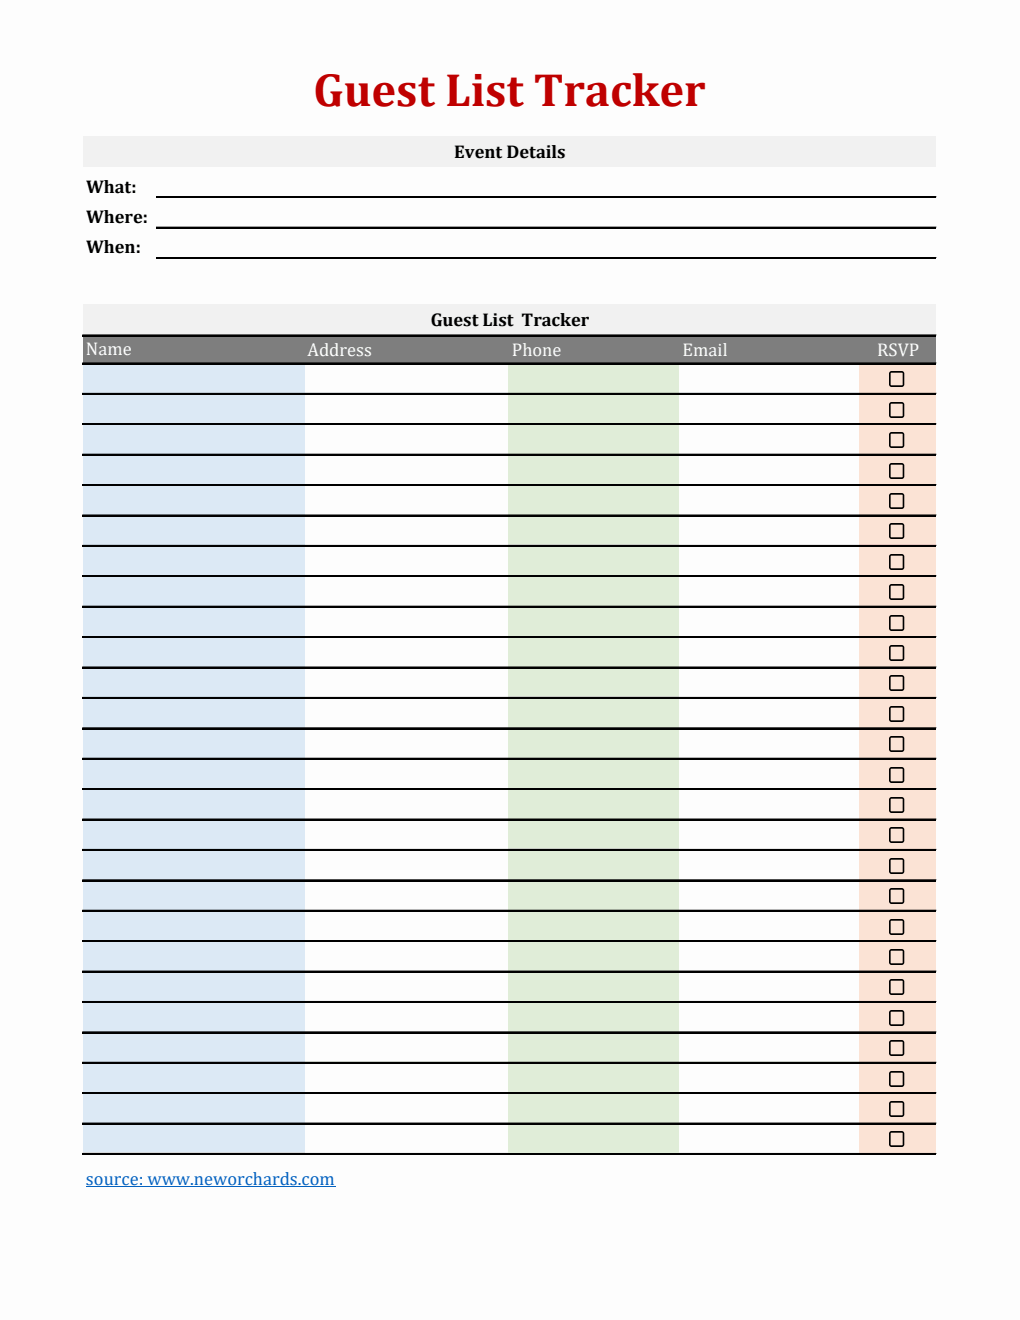Tick the second row RSVP checkbox
Screen dimensions: 1020x1320
click(x=896, y=410)
